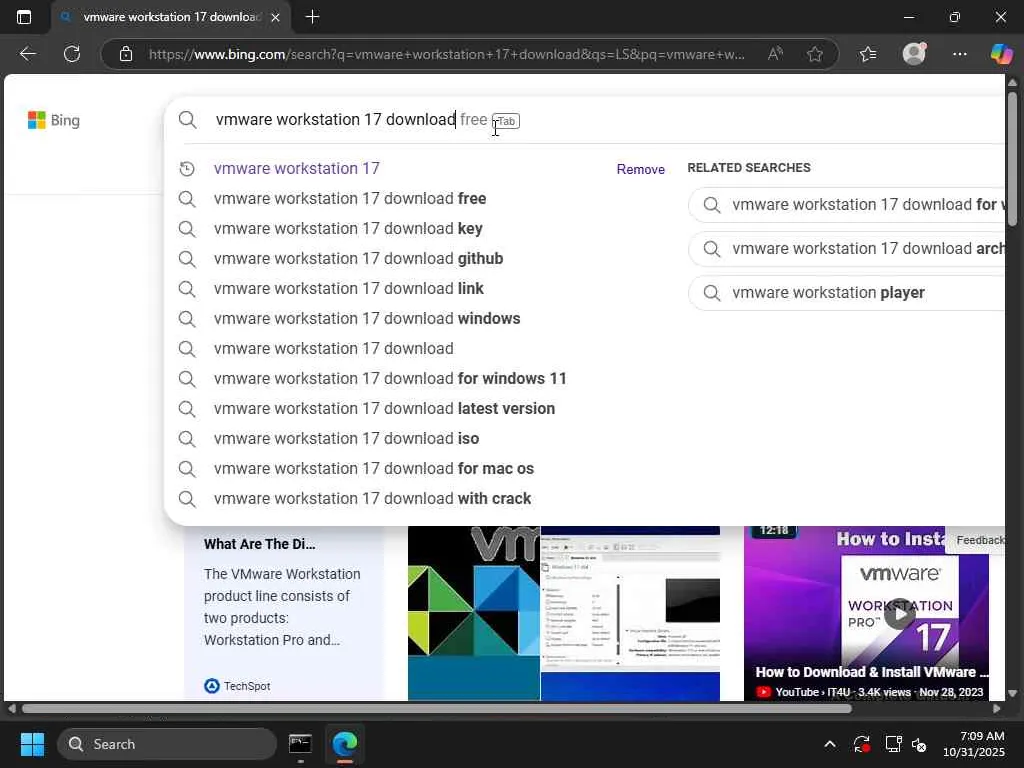Viewport: 1024px width, 768px height.
Task: Select the vmware workstation 17 download tab
Action: 171,18
